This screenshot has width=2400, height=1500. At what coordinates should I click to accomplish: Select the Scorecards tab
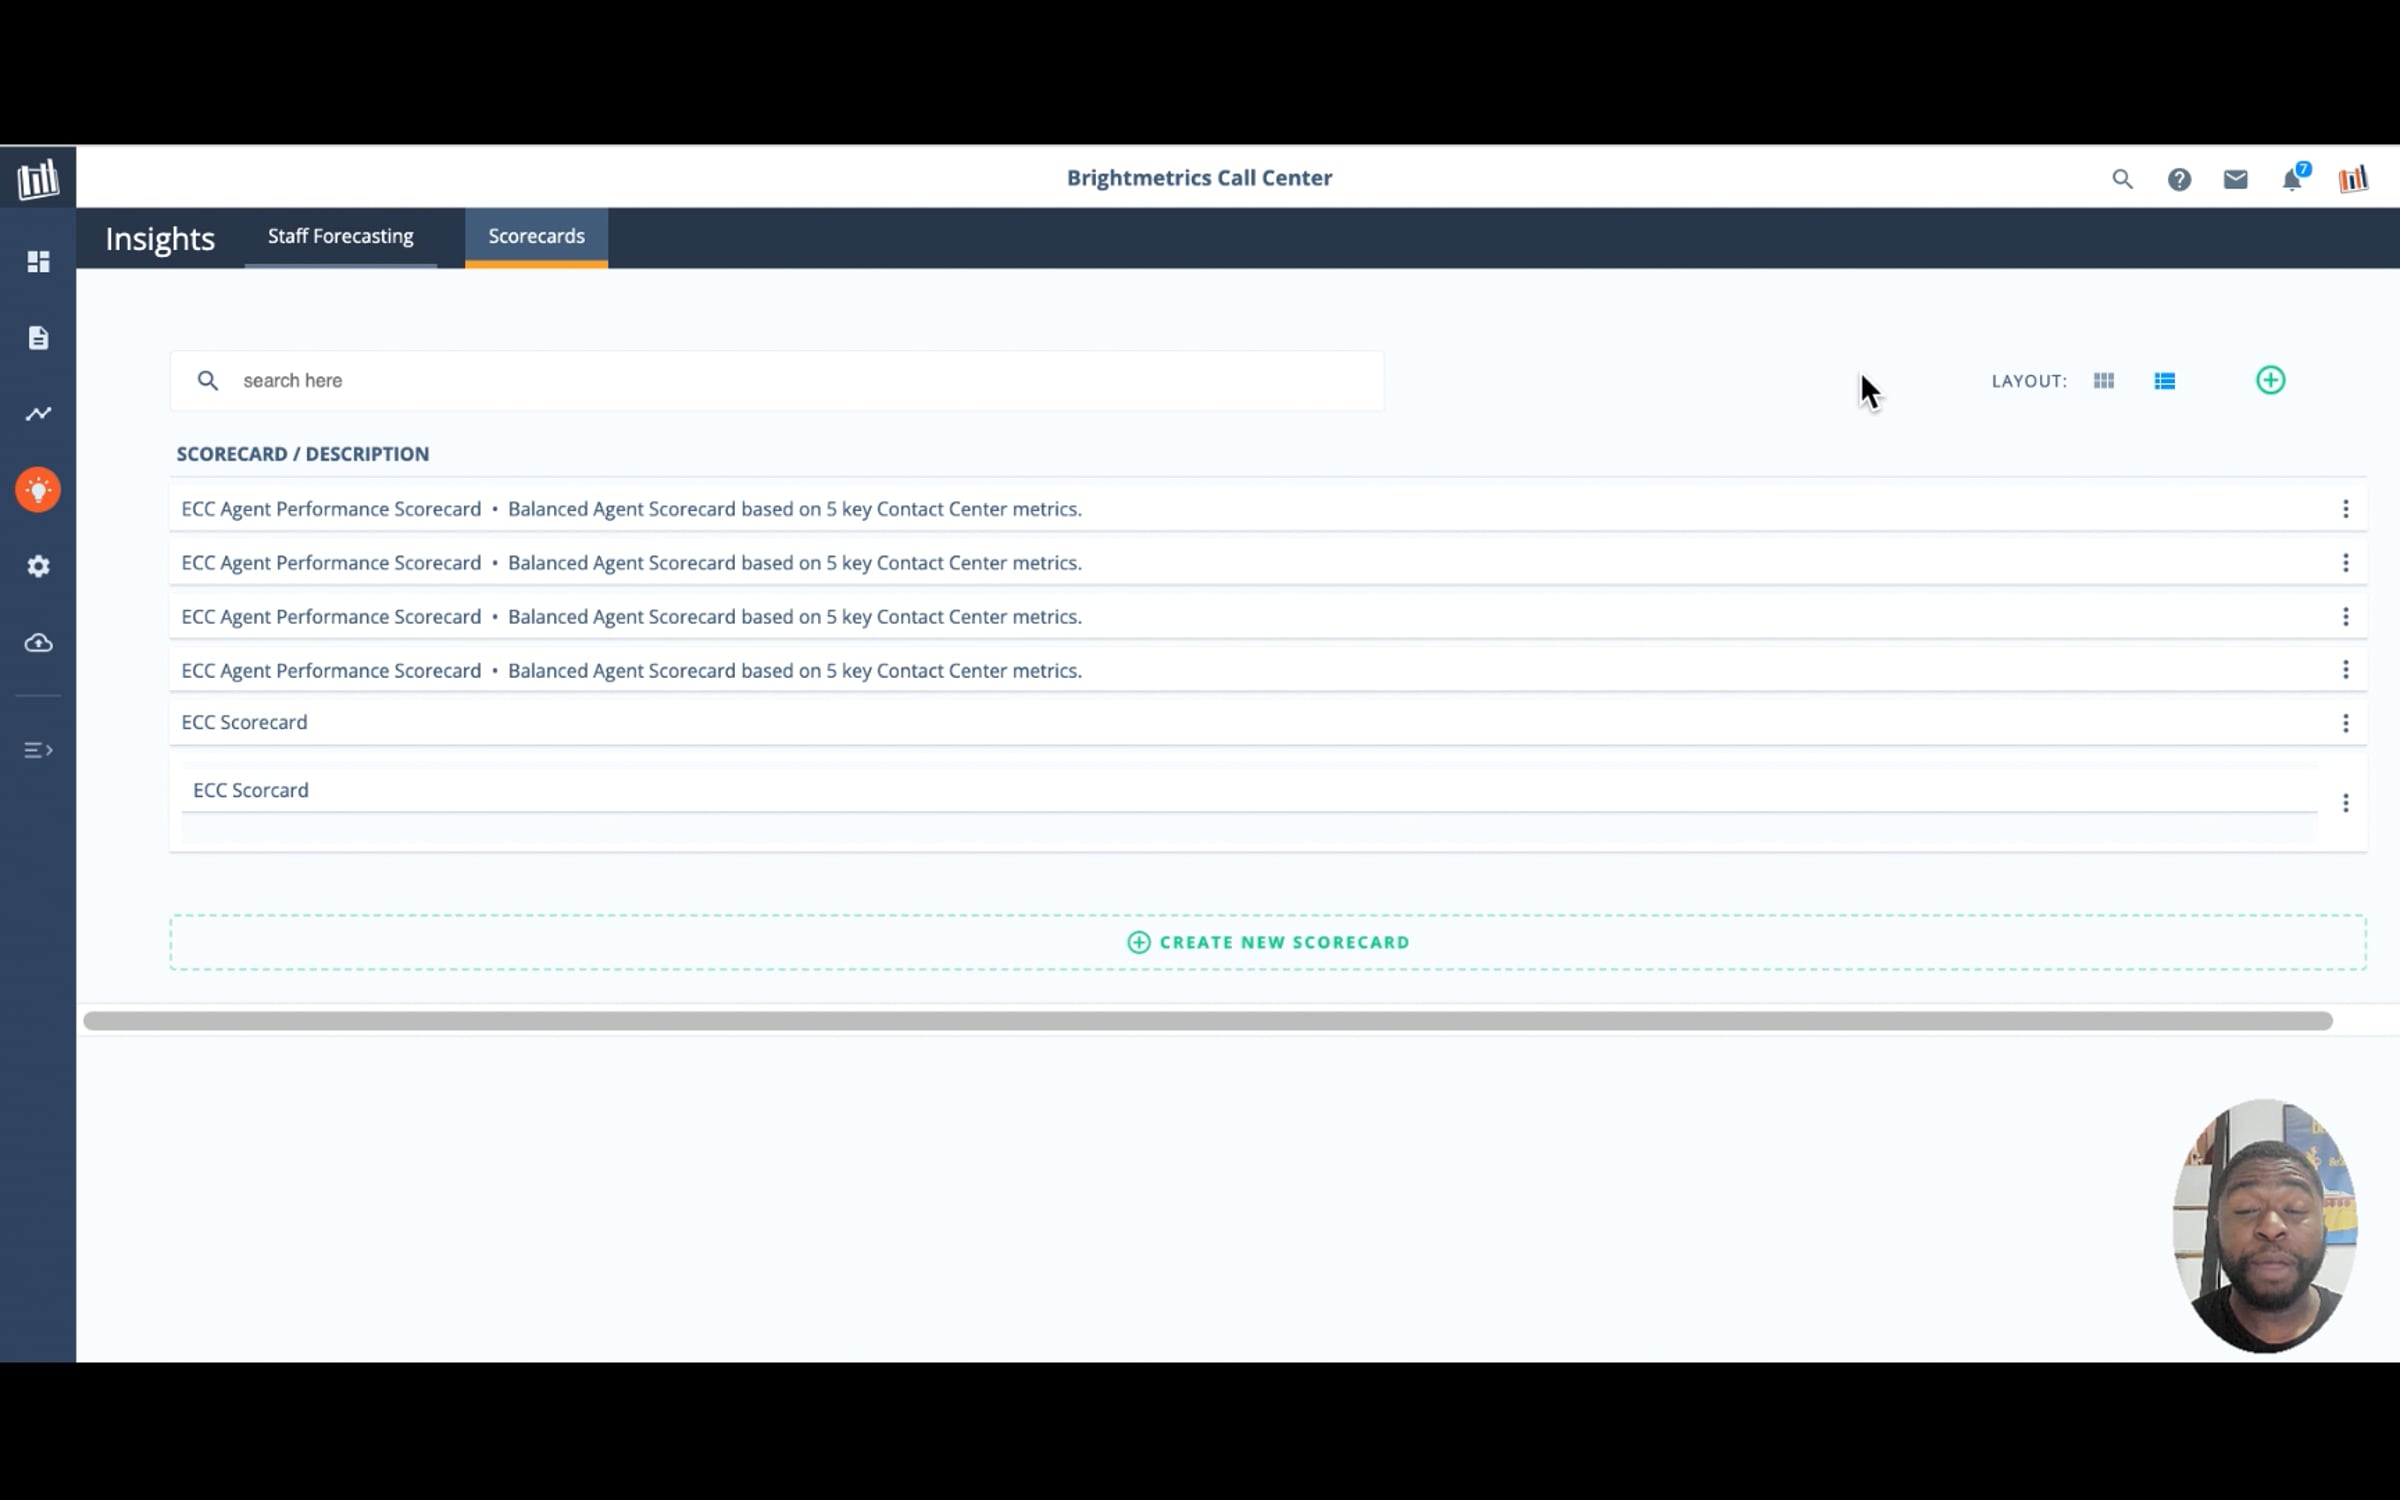click(x=536, y=237)
